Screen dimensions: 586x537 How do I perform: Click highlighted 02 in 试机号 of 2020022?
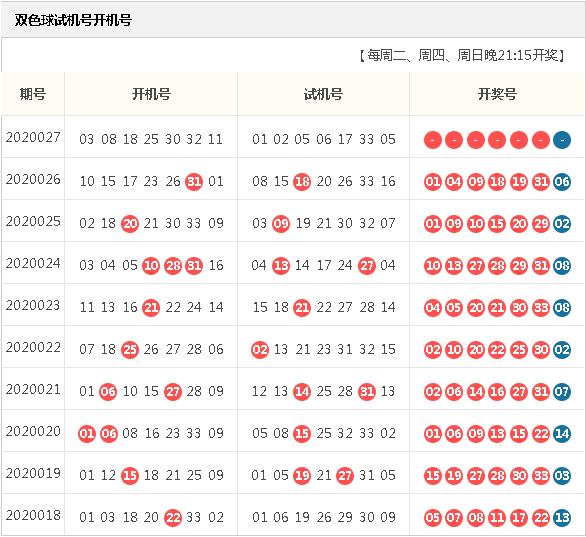(260, 350)
